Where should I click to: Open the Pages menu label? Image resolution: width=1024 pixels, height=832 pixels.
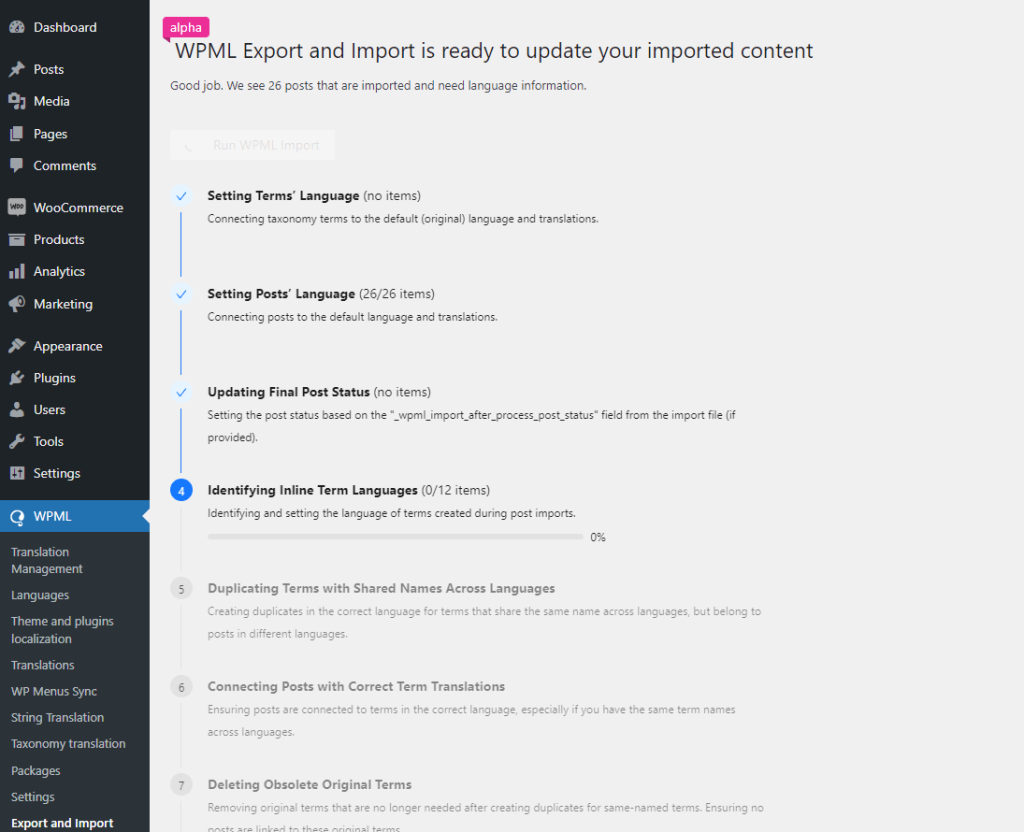(50, 134)
